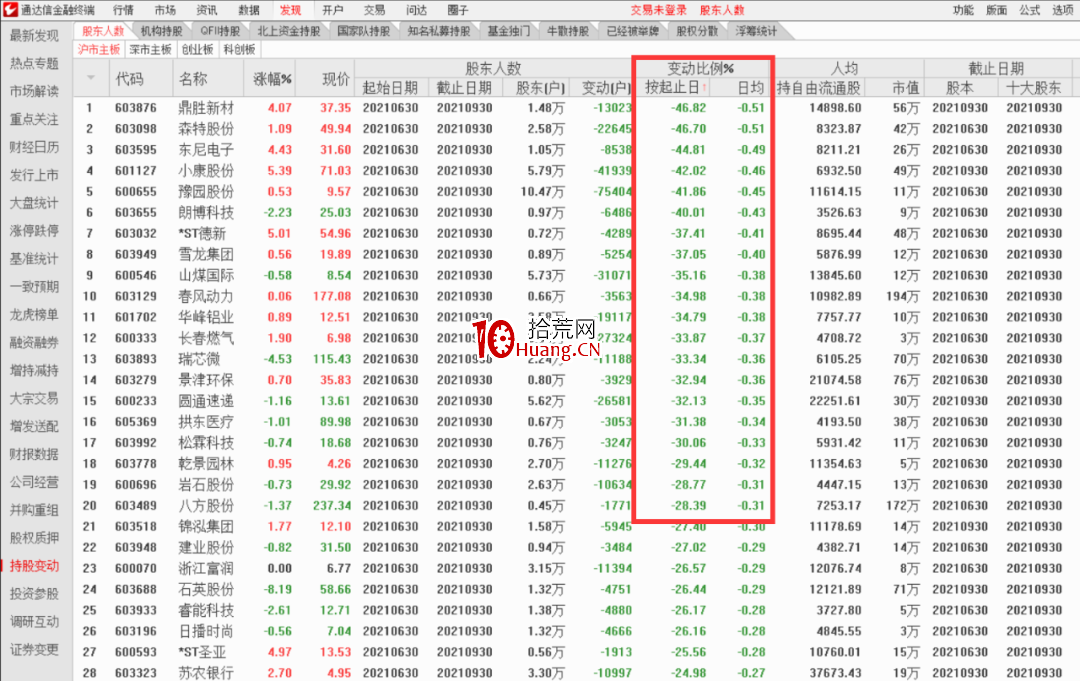This screenshot has width=1080, height=681.
Task: Open the table header dropdown arrow
Action: 90,77
